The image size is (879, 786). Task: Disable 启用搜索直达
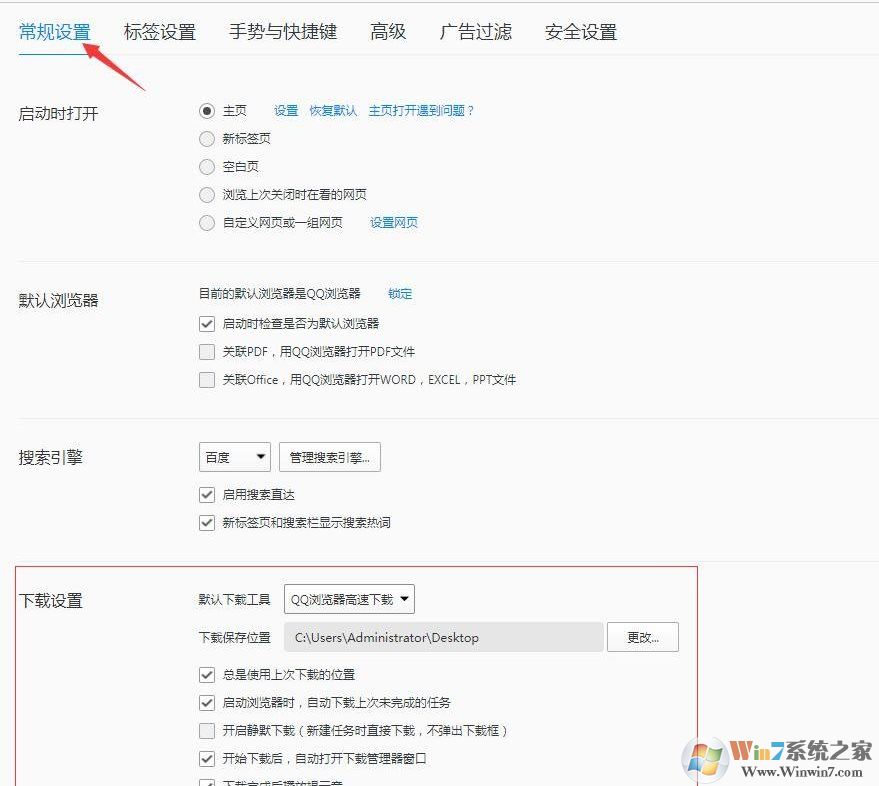207,495
